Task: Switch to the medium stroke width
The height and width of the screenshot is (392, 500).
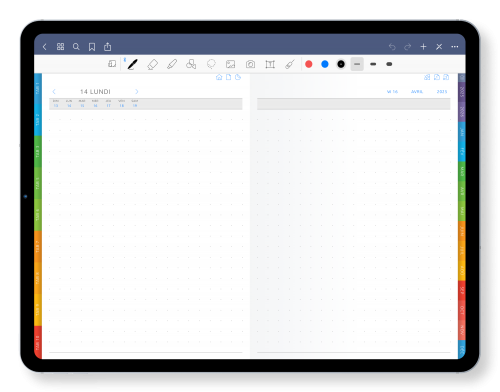Action: click(373, 64)
